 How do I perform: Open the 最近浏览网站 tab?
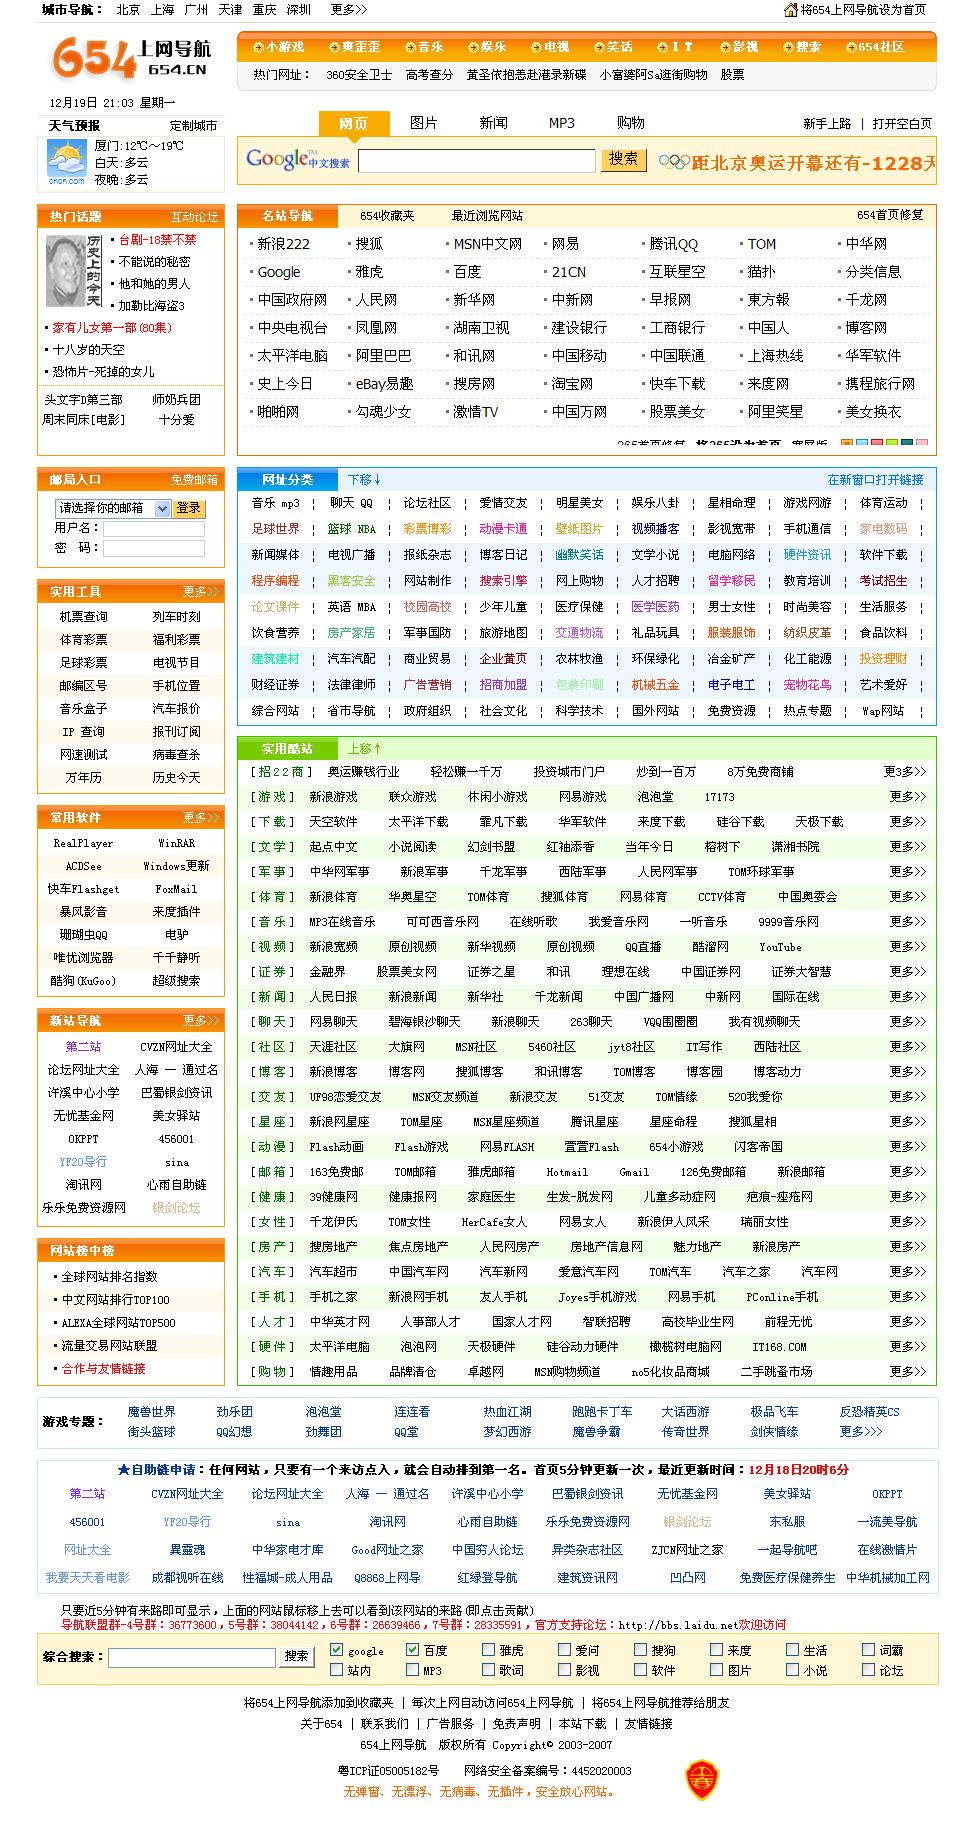pyautogui.click(x=487, y=216)
